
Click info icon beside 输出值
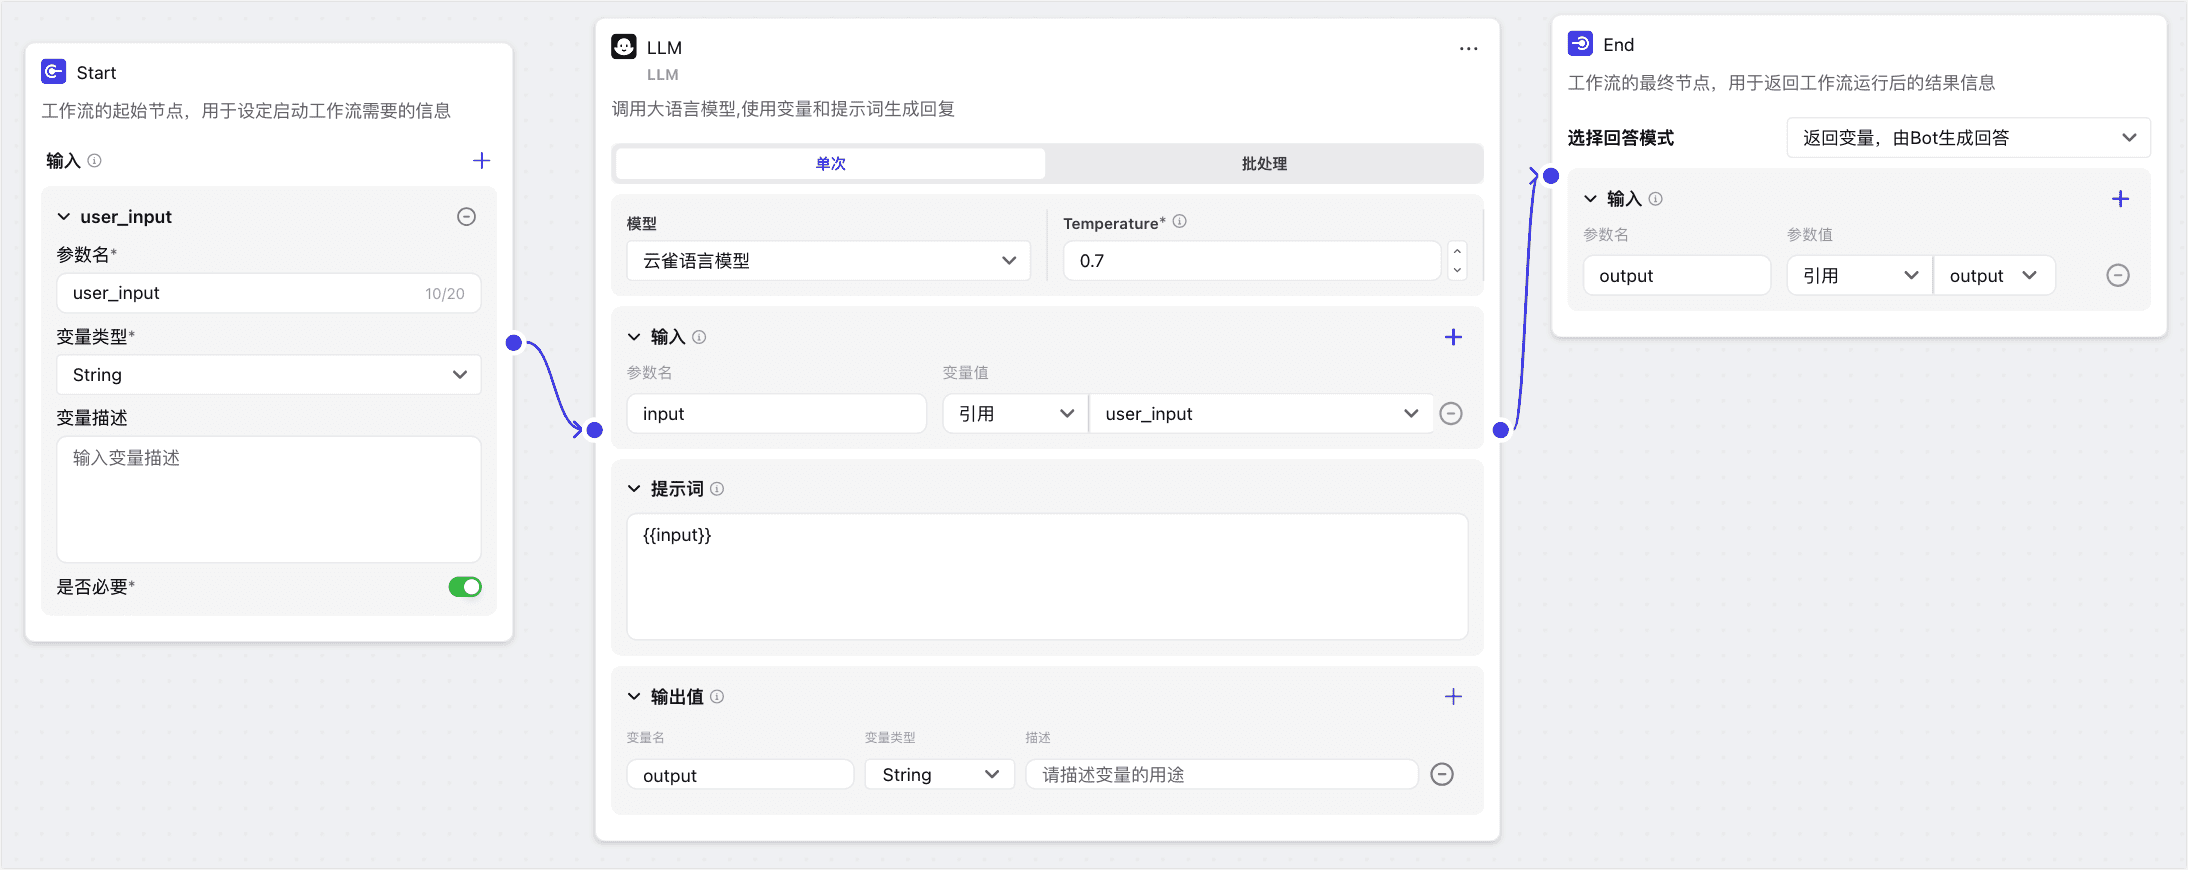pos(717,697)
